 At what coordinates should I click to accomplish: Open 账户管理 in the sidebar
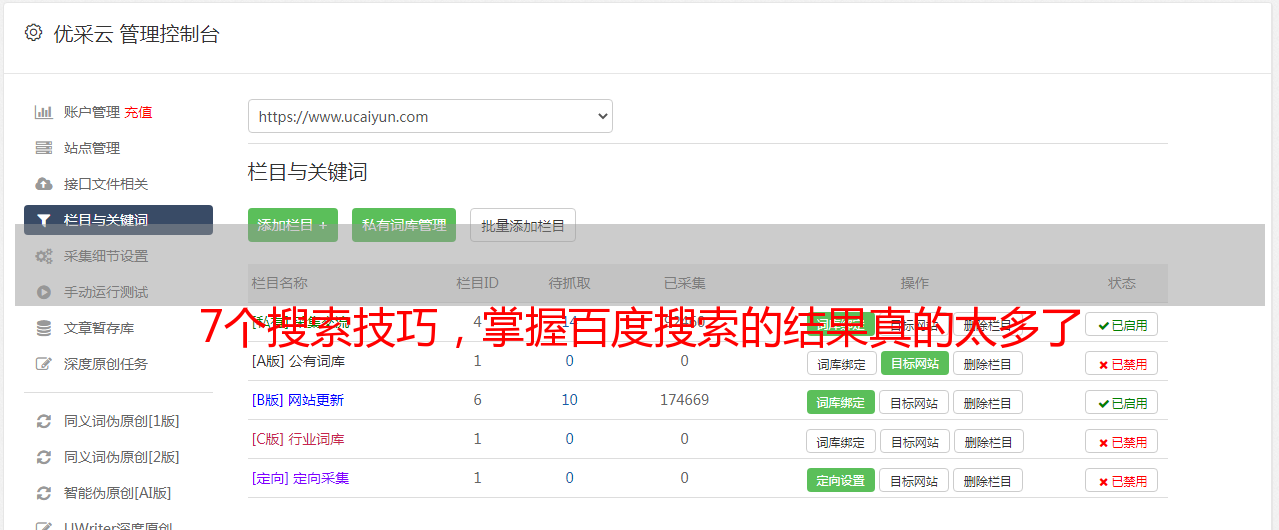point(92,112)
